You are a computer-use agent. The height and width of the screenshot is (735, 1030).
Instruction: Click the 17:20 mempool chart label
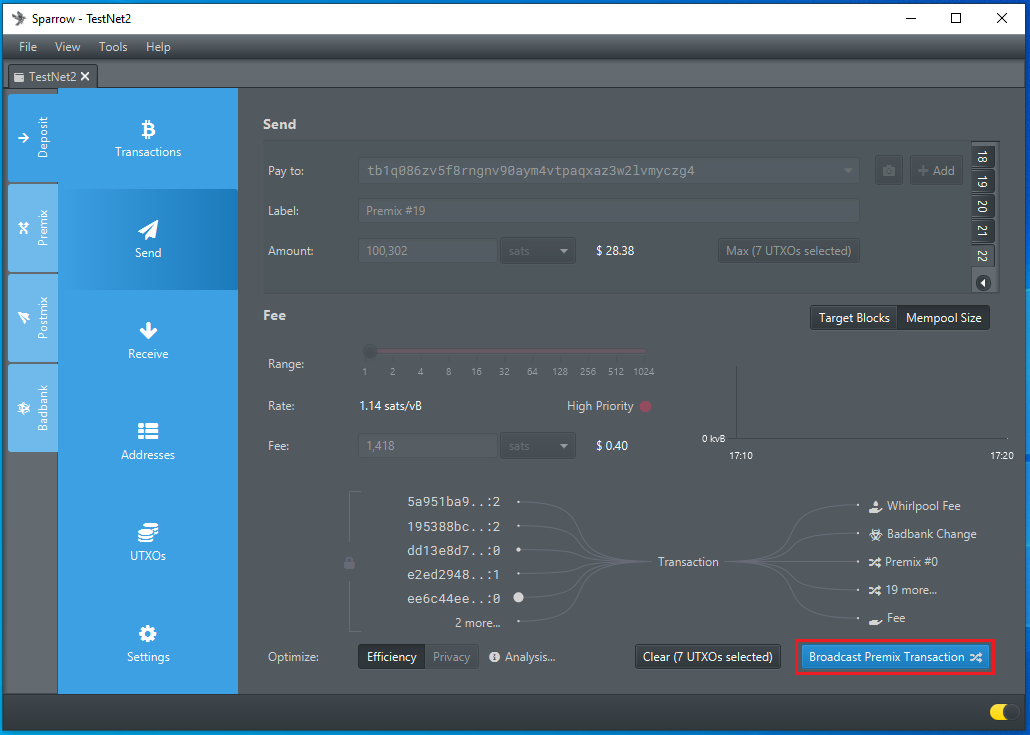[x=1002, y=455]
